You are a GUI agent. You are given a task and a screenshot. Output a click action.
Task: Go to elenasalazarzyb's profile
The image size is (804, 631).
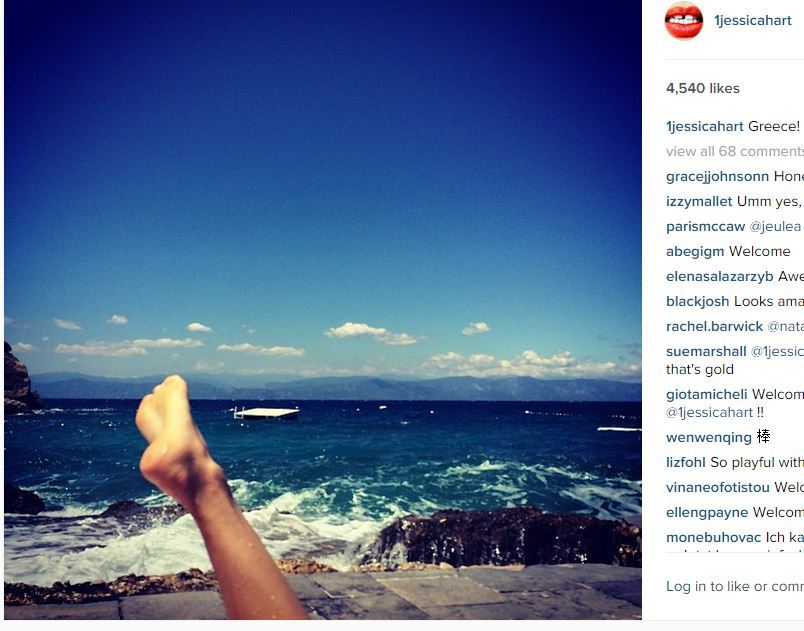point(719,276)
